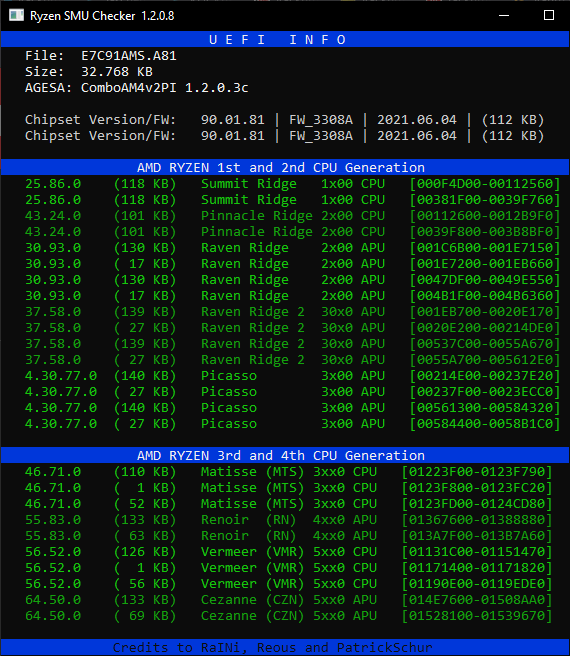Click Raven Ridge 2 address [00537C00-0055A670]

(485, 343)
